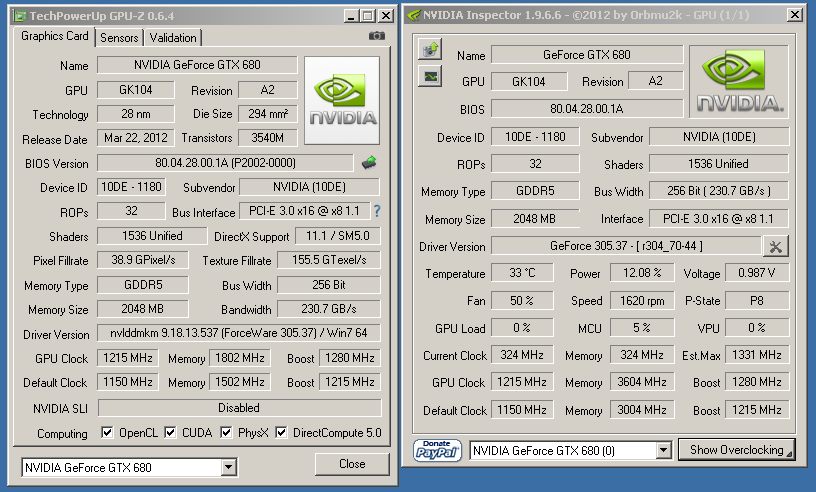Toggle the DirectCompute 5.0 checkbox
The image size is (816, 492).
coord(282,433)
